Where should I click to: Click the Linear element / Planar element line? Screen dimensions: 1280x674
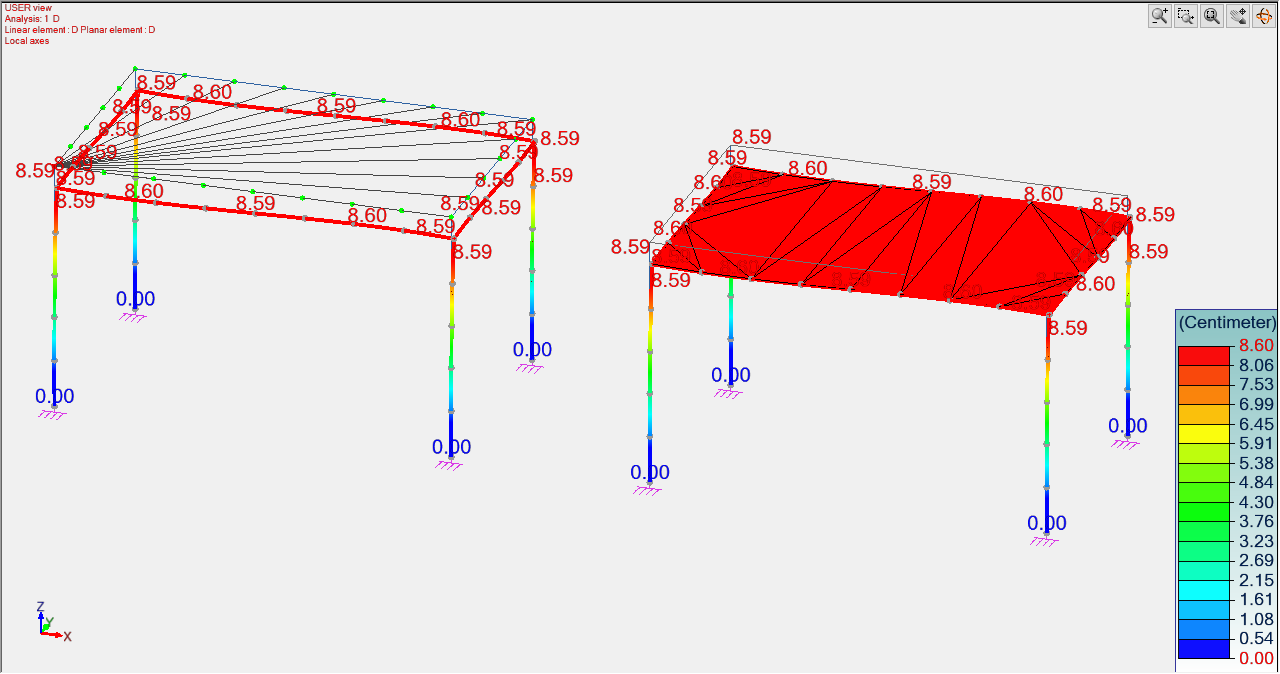point(80,30)
